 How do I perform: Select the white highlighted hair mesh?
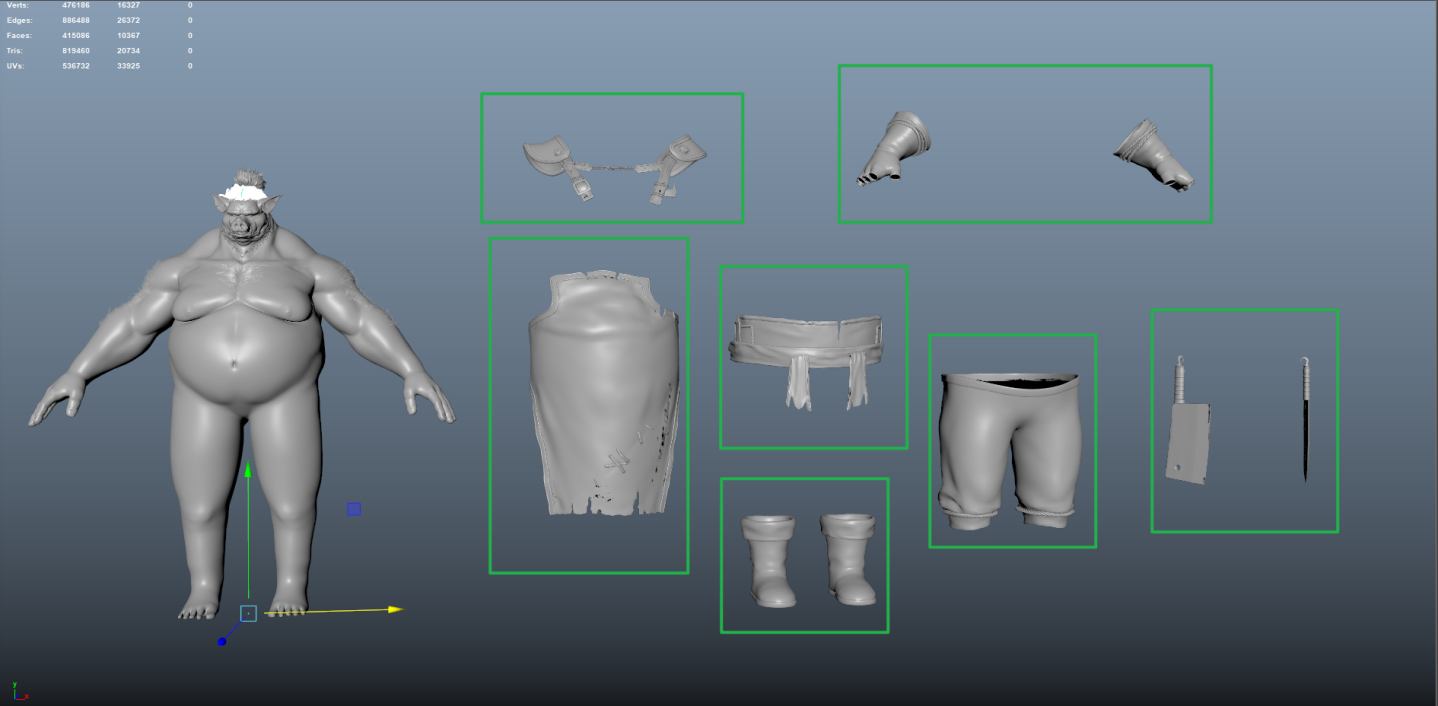click(243, 192)
